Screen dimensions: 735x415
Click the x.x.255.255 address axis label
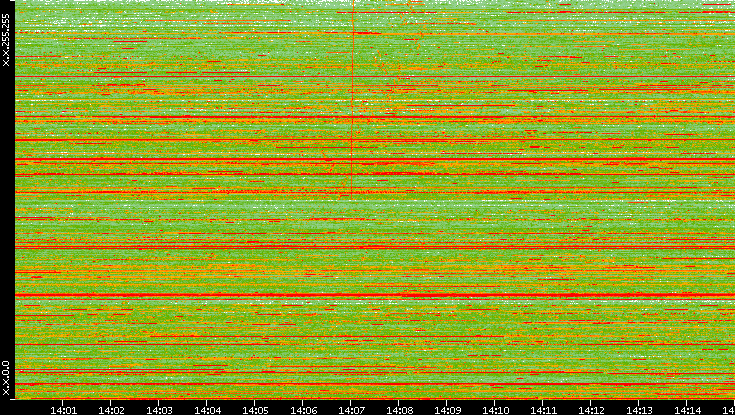pos(6,40)
